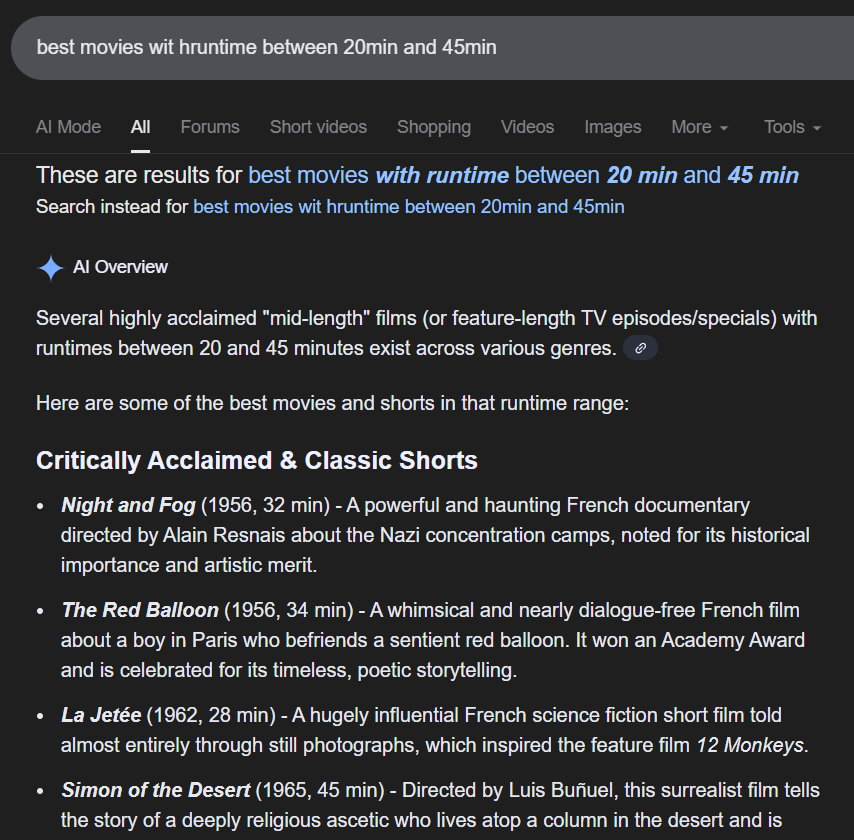Switch to AI Mode tab
This screenshot has width=854, height=840.
pyautogui.click(x=68, y=127)
